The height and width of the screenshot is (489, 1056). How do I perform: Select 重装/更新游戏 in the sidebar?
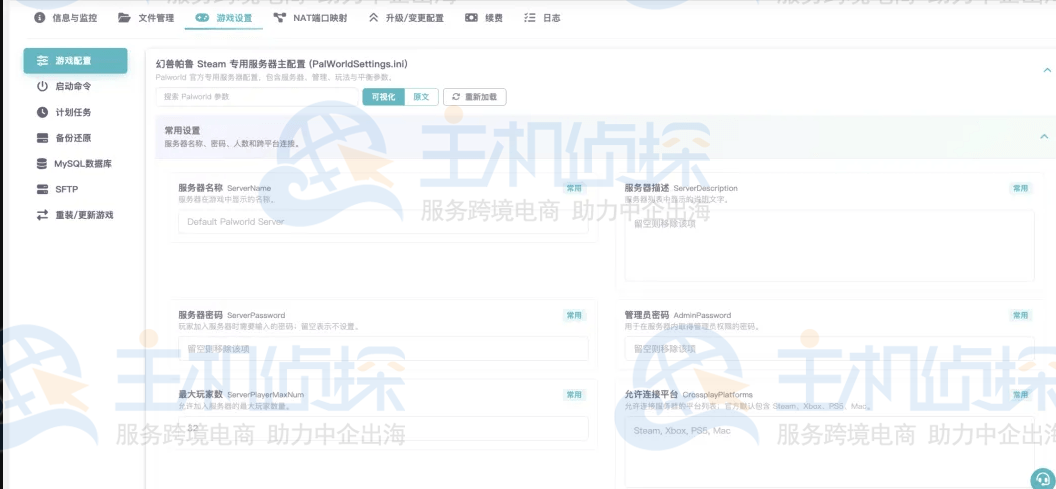(x=75, y=215)
